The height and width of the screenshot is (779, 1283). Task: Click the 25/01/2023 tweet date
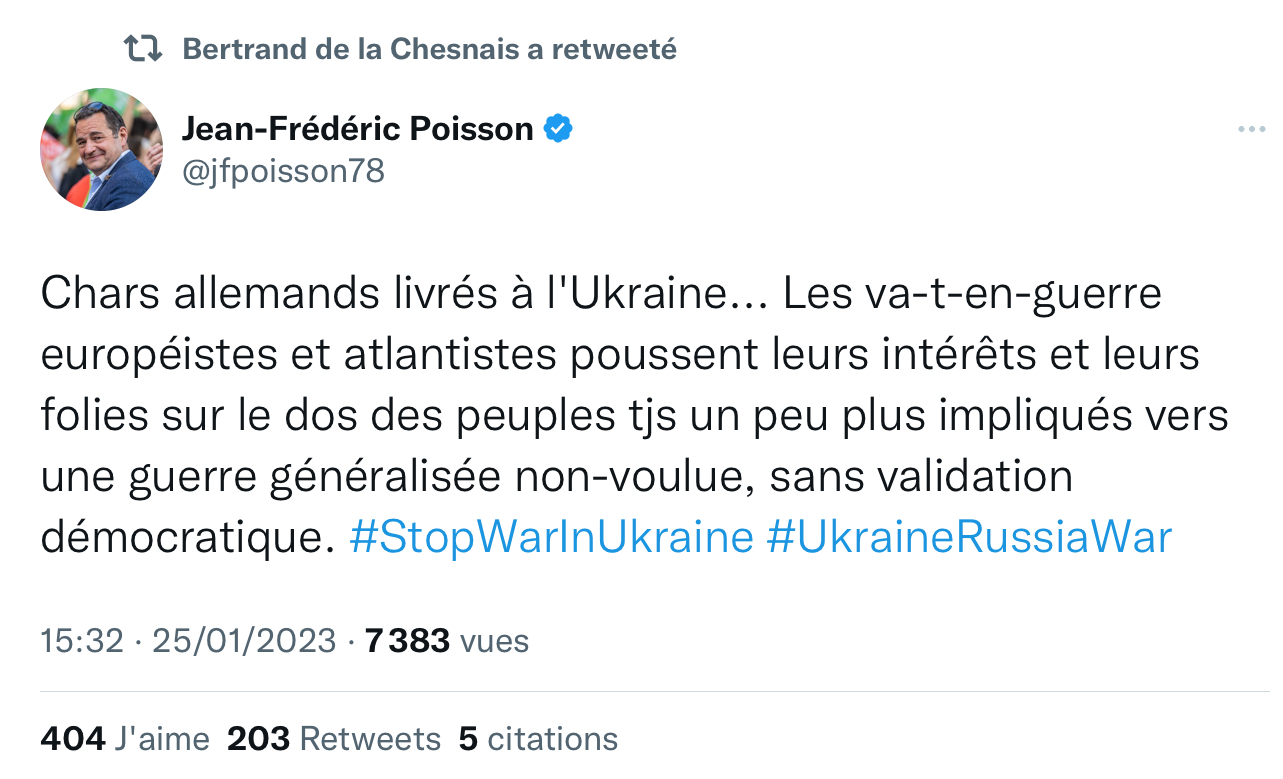click(243, 641)
